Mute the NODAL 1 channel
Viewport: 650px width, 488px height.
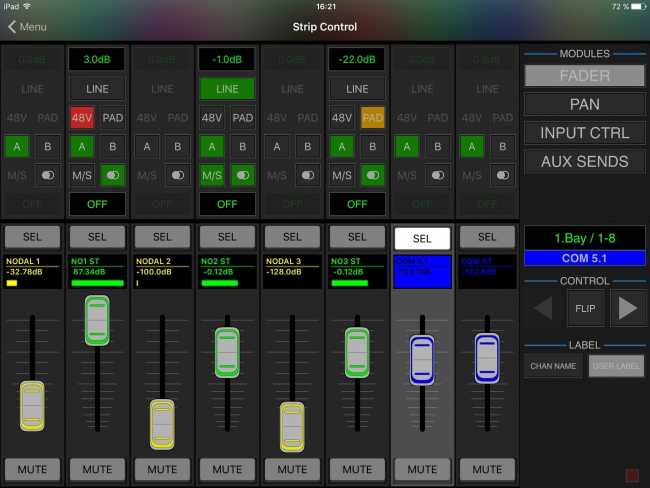click(x=32, y=469)
